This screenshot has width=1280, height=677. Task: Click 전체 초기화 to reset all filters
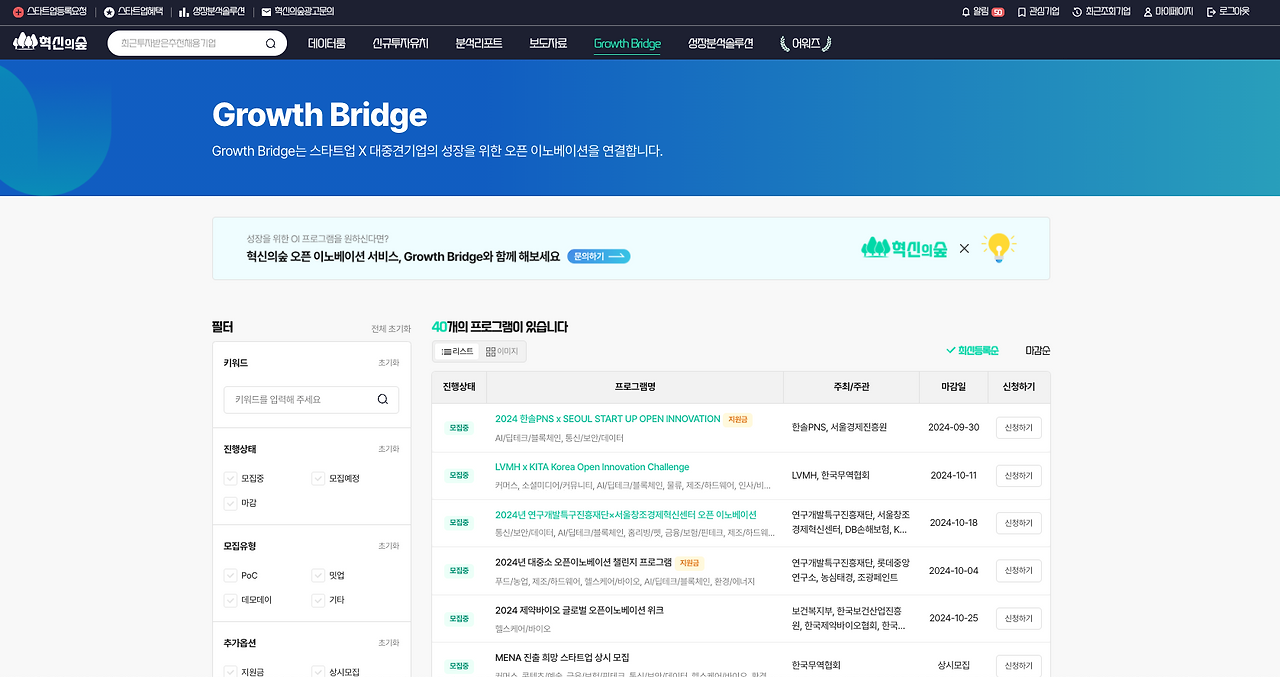391,329
